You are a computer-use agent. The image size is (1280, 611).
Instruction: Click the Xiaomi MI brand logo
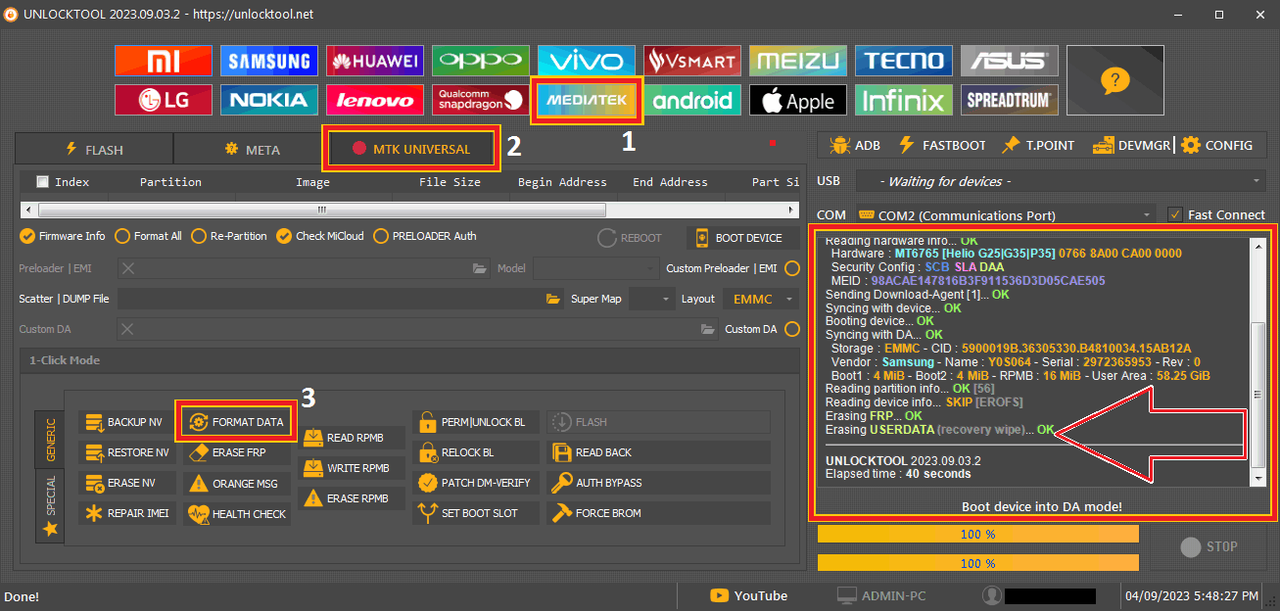(x=163, y=61)
